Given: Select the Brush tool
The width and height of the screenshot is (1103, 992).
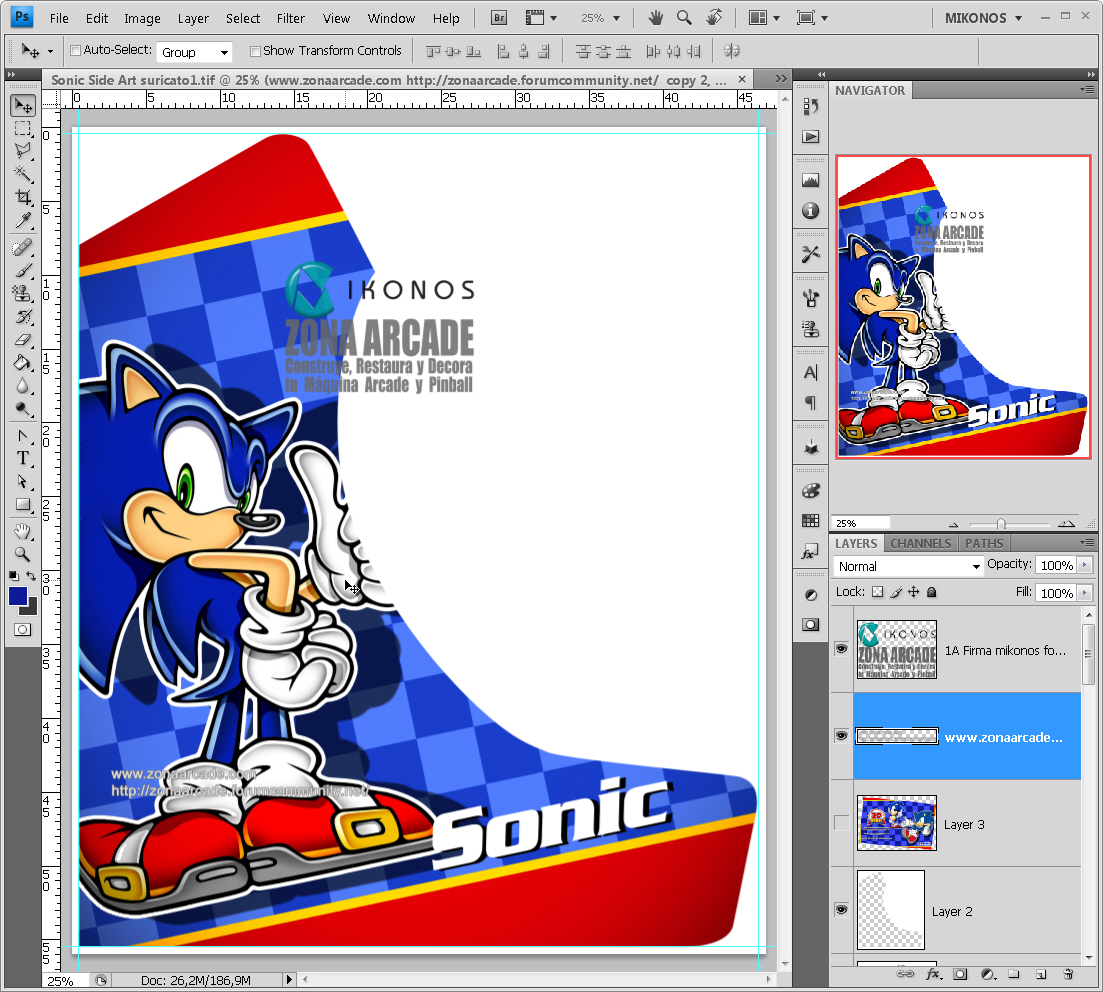Looking at the screenshot, I should coord(23,270).
